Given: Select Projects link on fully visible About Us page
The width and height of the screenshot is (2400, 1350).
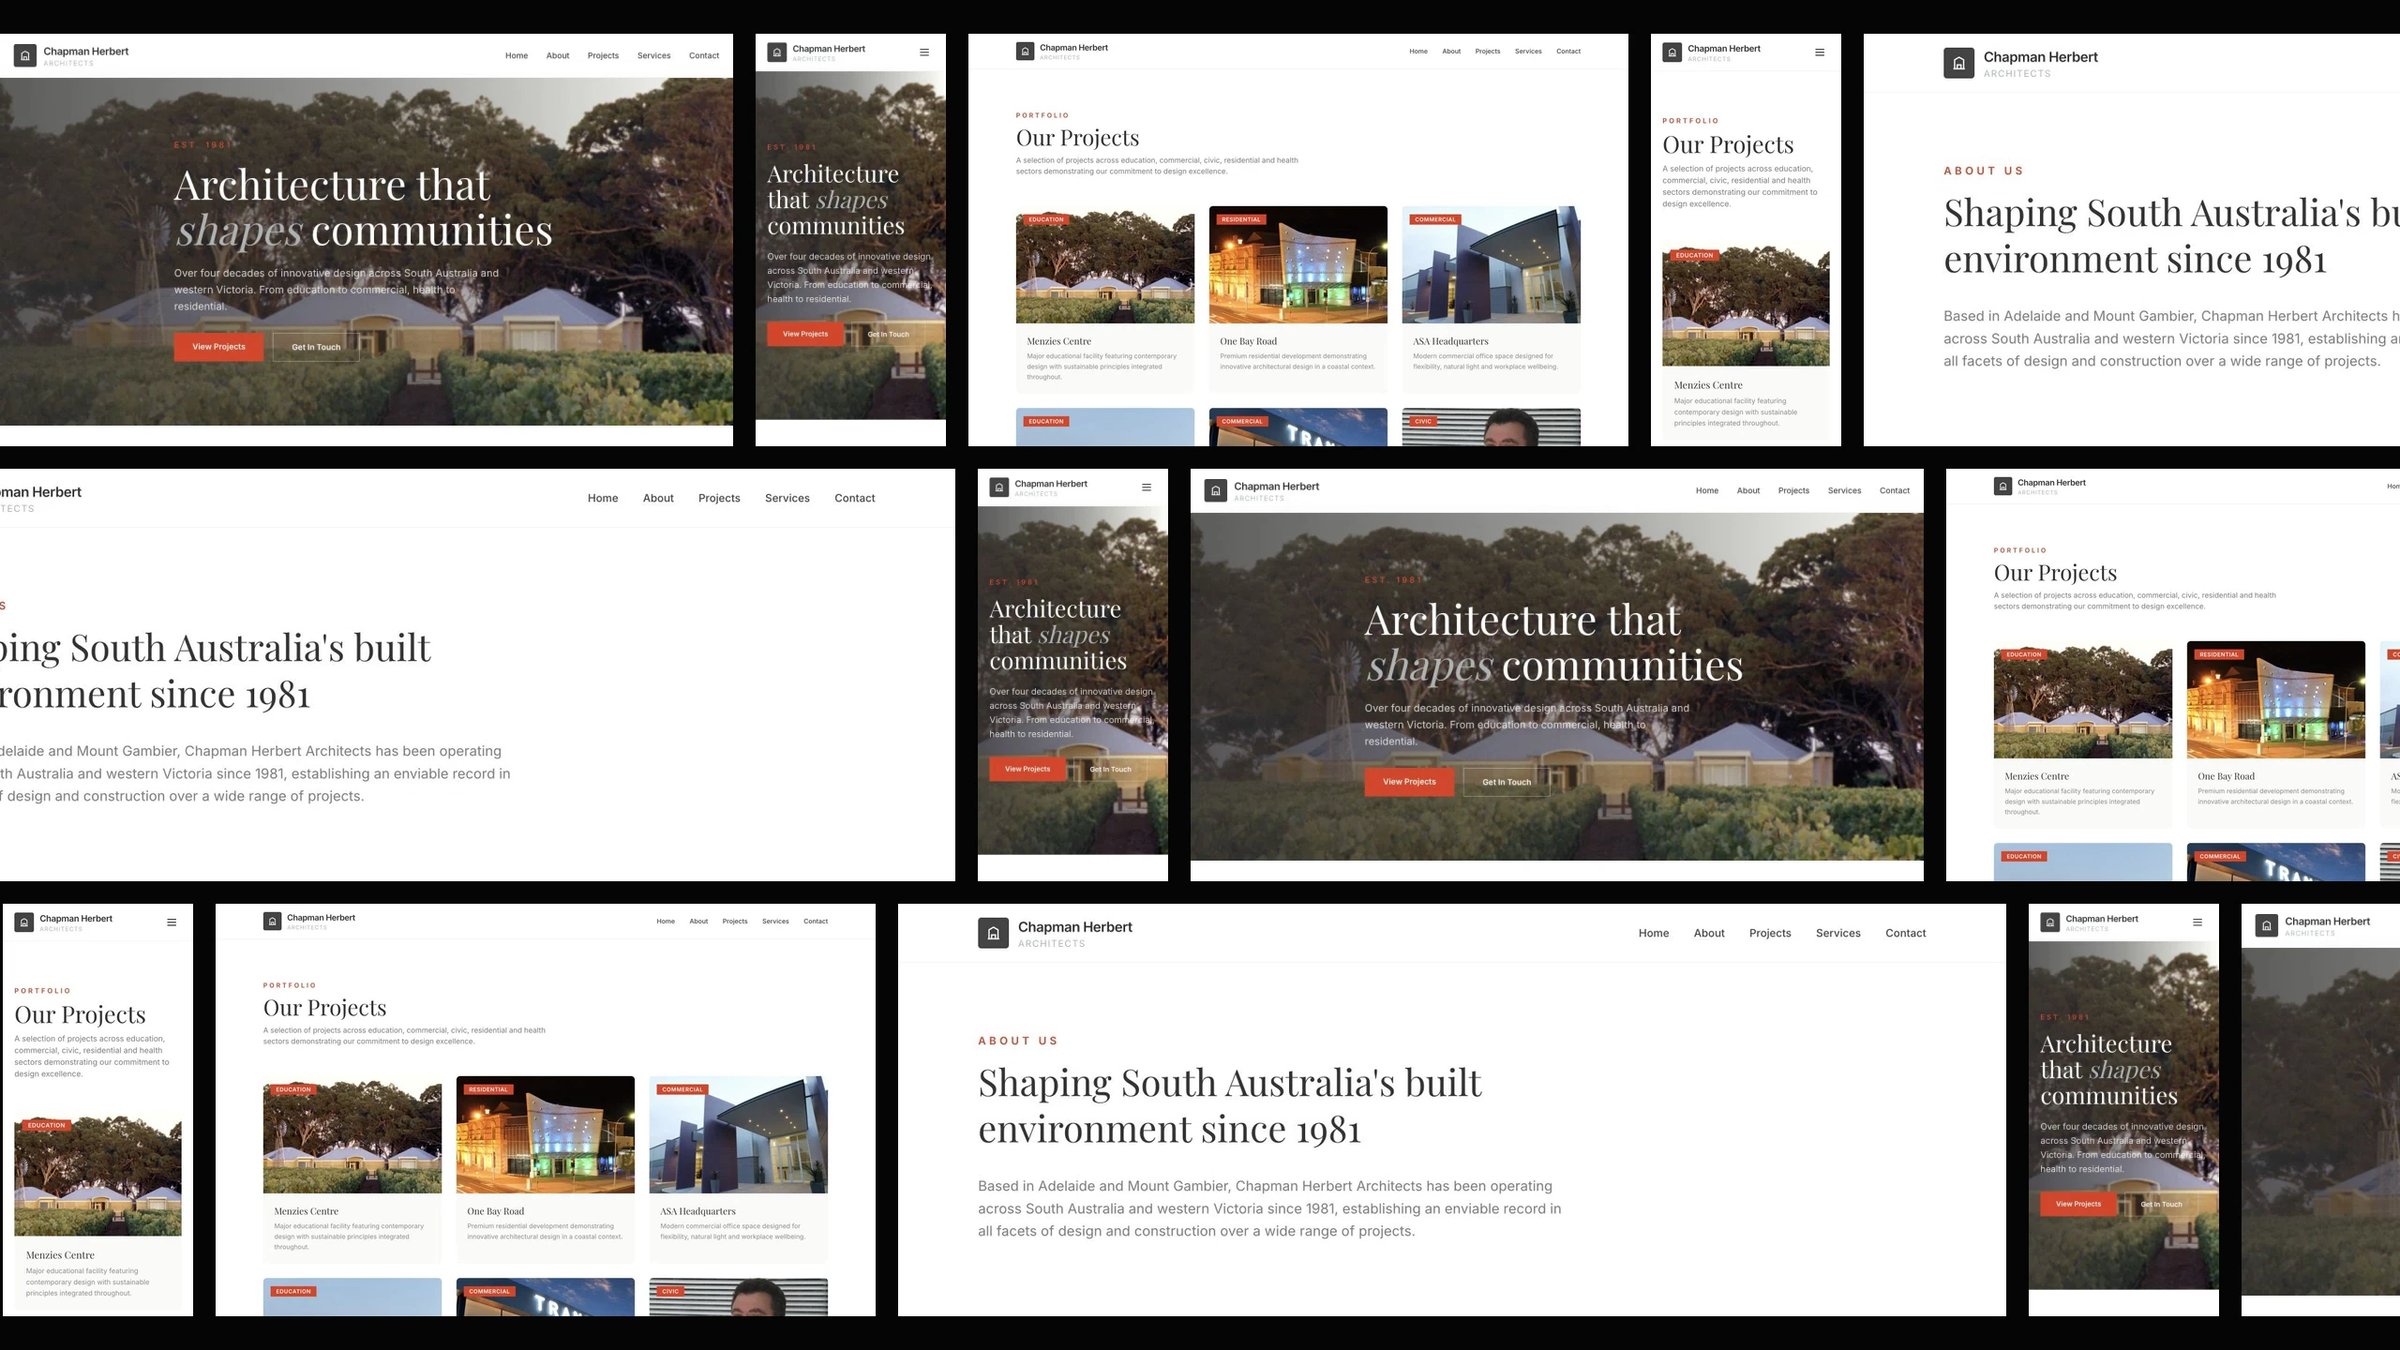Looking at the screenshot, I should point(1770,933).
